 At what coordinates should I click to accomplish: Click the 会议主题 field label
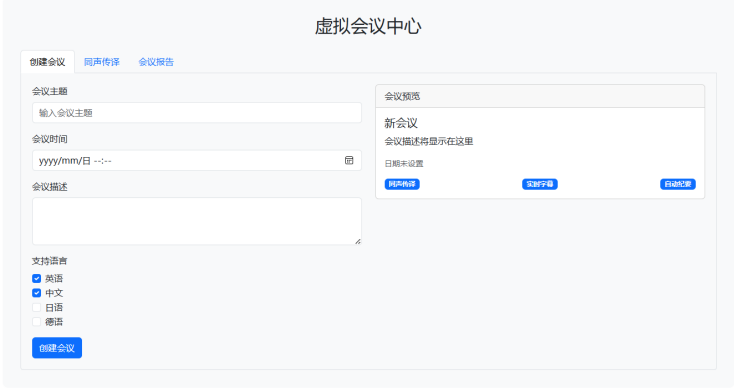tap(50, 91)
